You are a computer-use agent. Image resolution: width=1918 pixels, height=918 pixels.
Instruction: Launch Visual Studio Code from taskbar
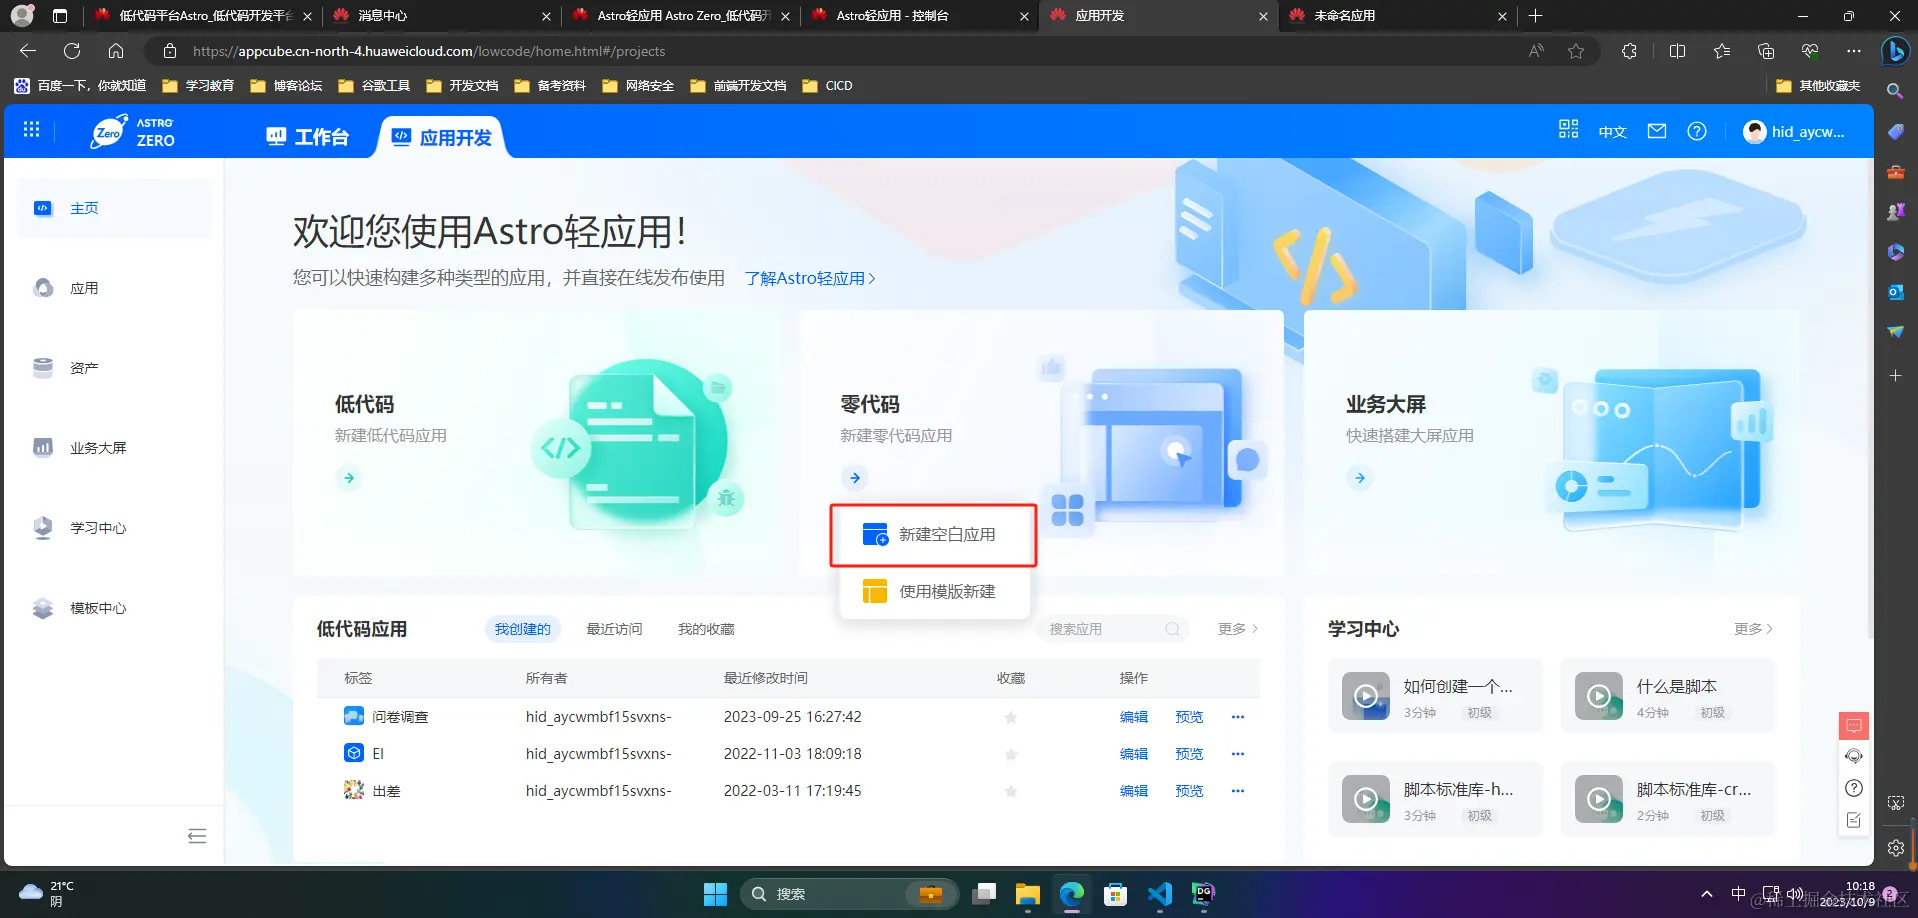1159,894
